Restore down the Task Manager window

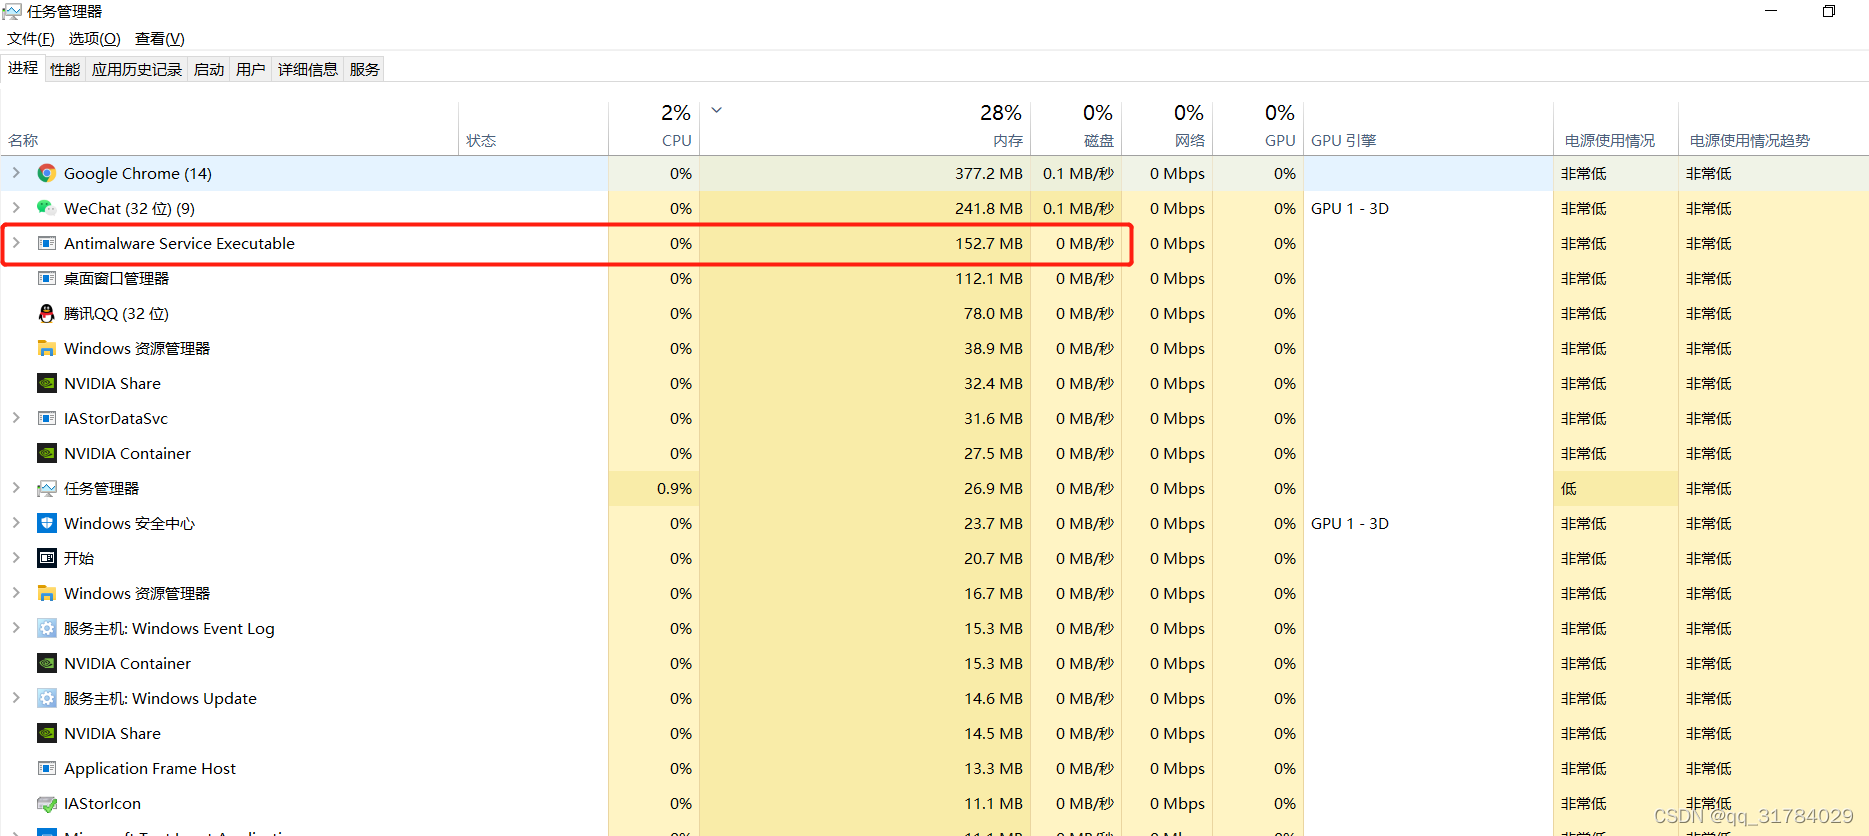(1828, 11)
